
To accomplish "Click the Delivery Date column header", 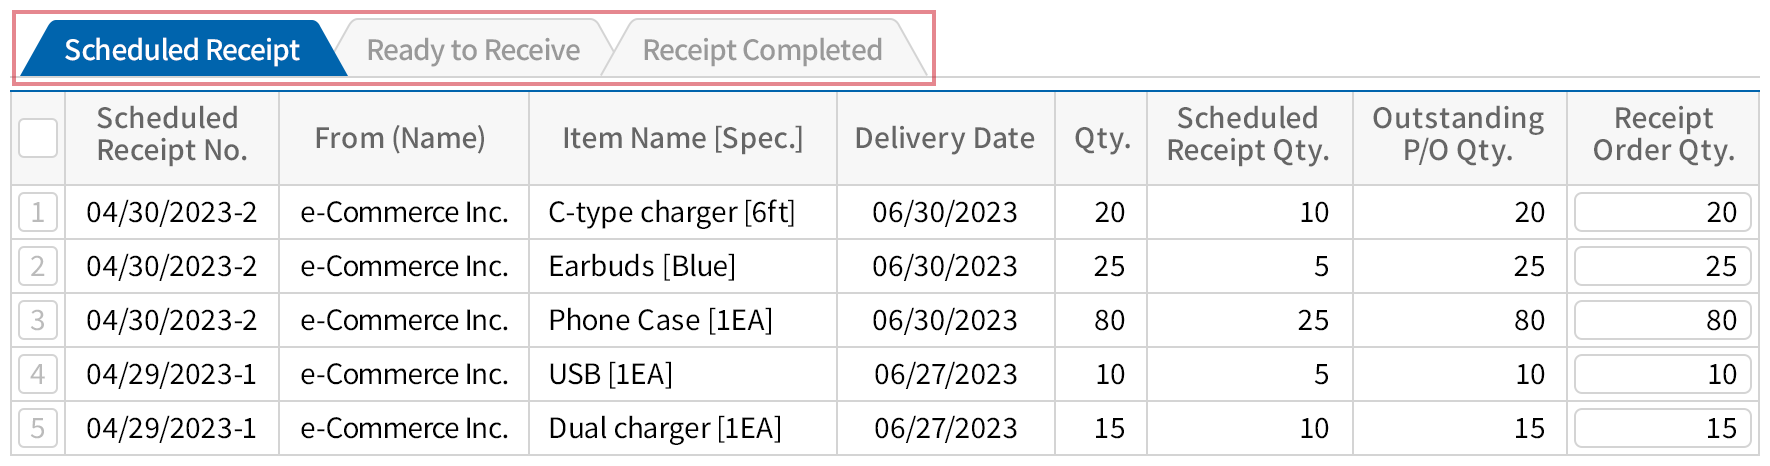I will tap(944, 138).
